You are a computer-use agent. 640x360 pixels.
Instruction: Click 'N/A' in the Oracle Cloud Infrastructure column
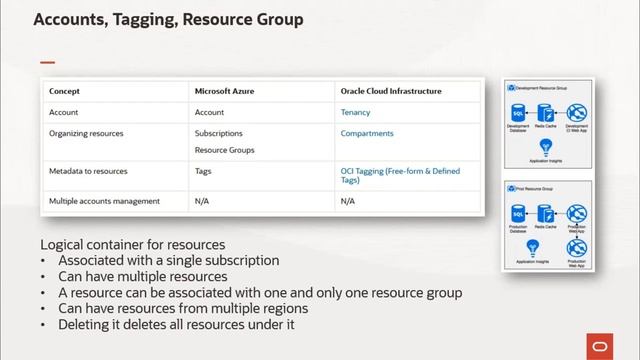(x=348, y=201)
